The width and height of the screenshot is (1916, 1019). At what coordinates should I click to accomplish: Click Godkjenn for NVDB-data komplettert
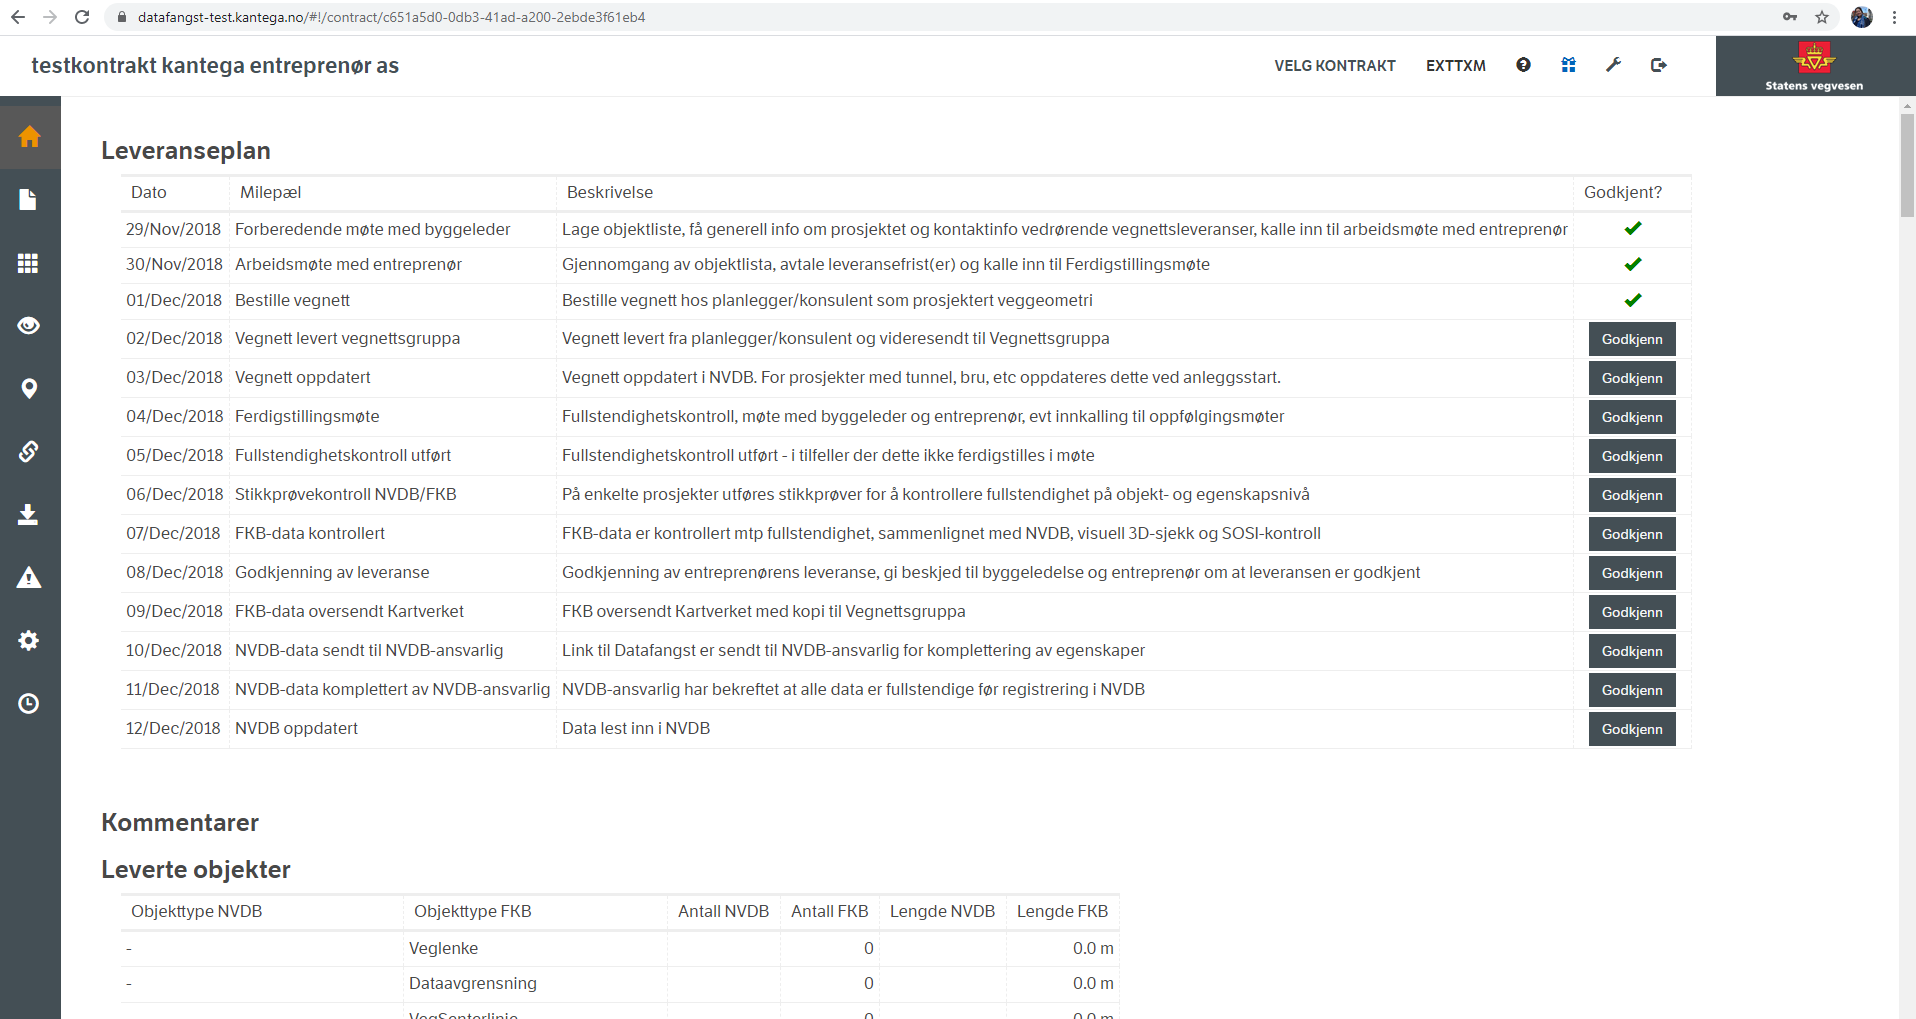(x=1632, y=690)
